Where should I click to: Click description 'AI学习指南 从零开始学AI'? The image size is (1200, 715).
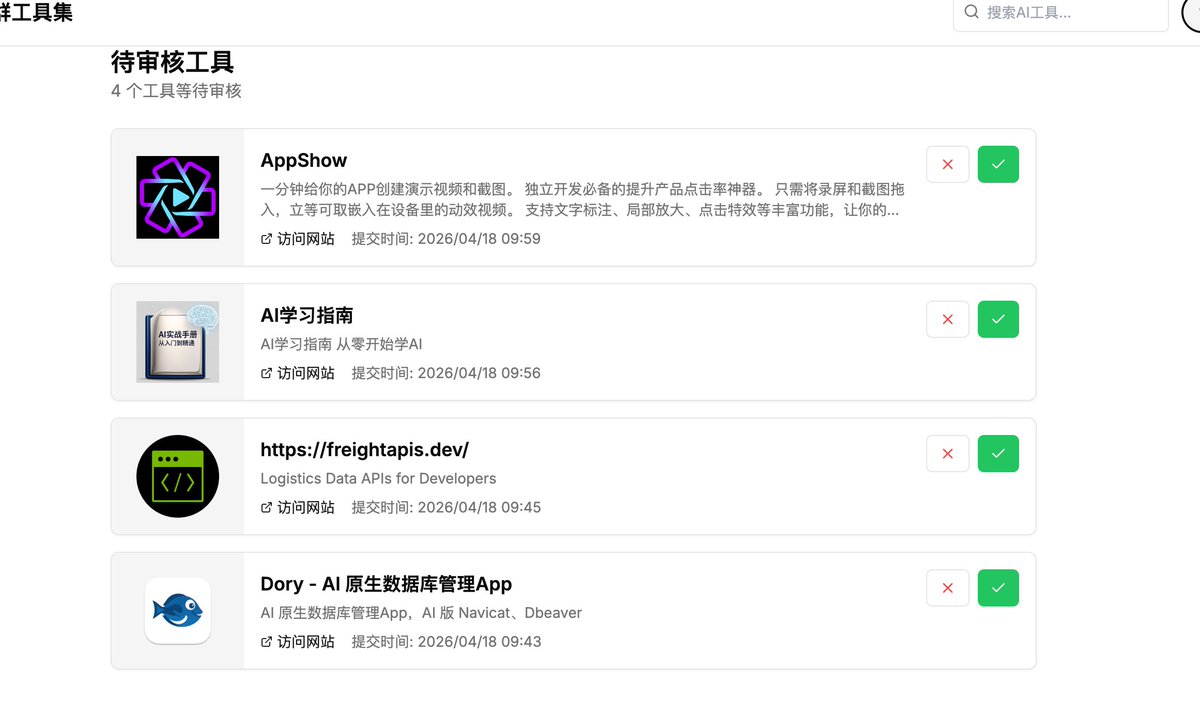point(342,344)
